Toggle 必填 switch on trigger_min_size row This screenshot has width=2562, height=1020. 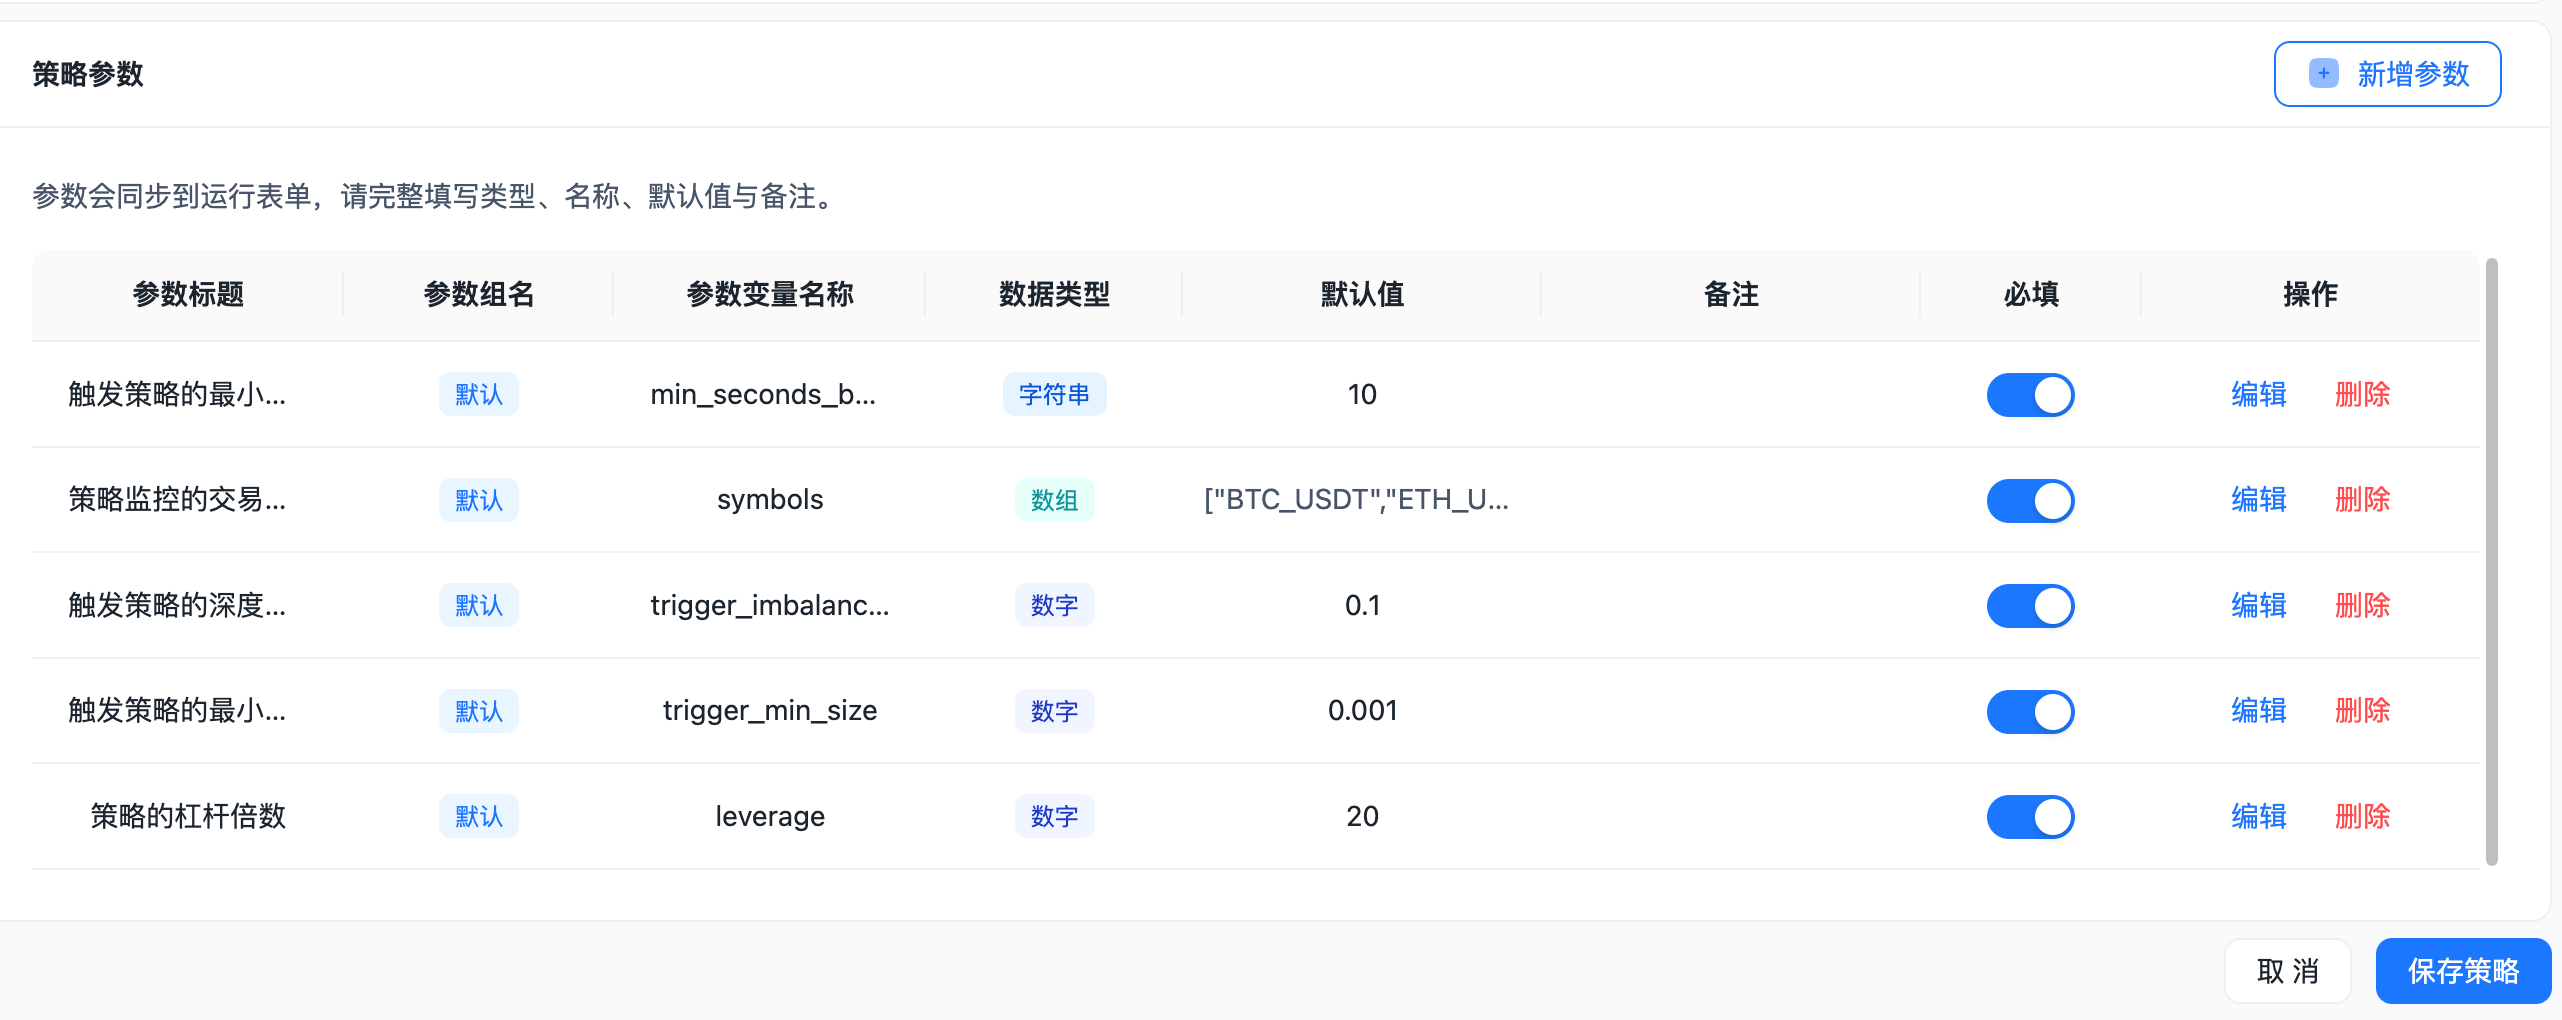[2030, 711]
